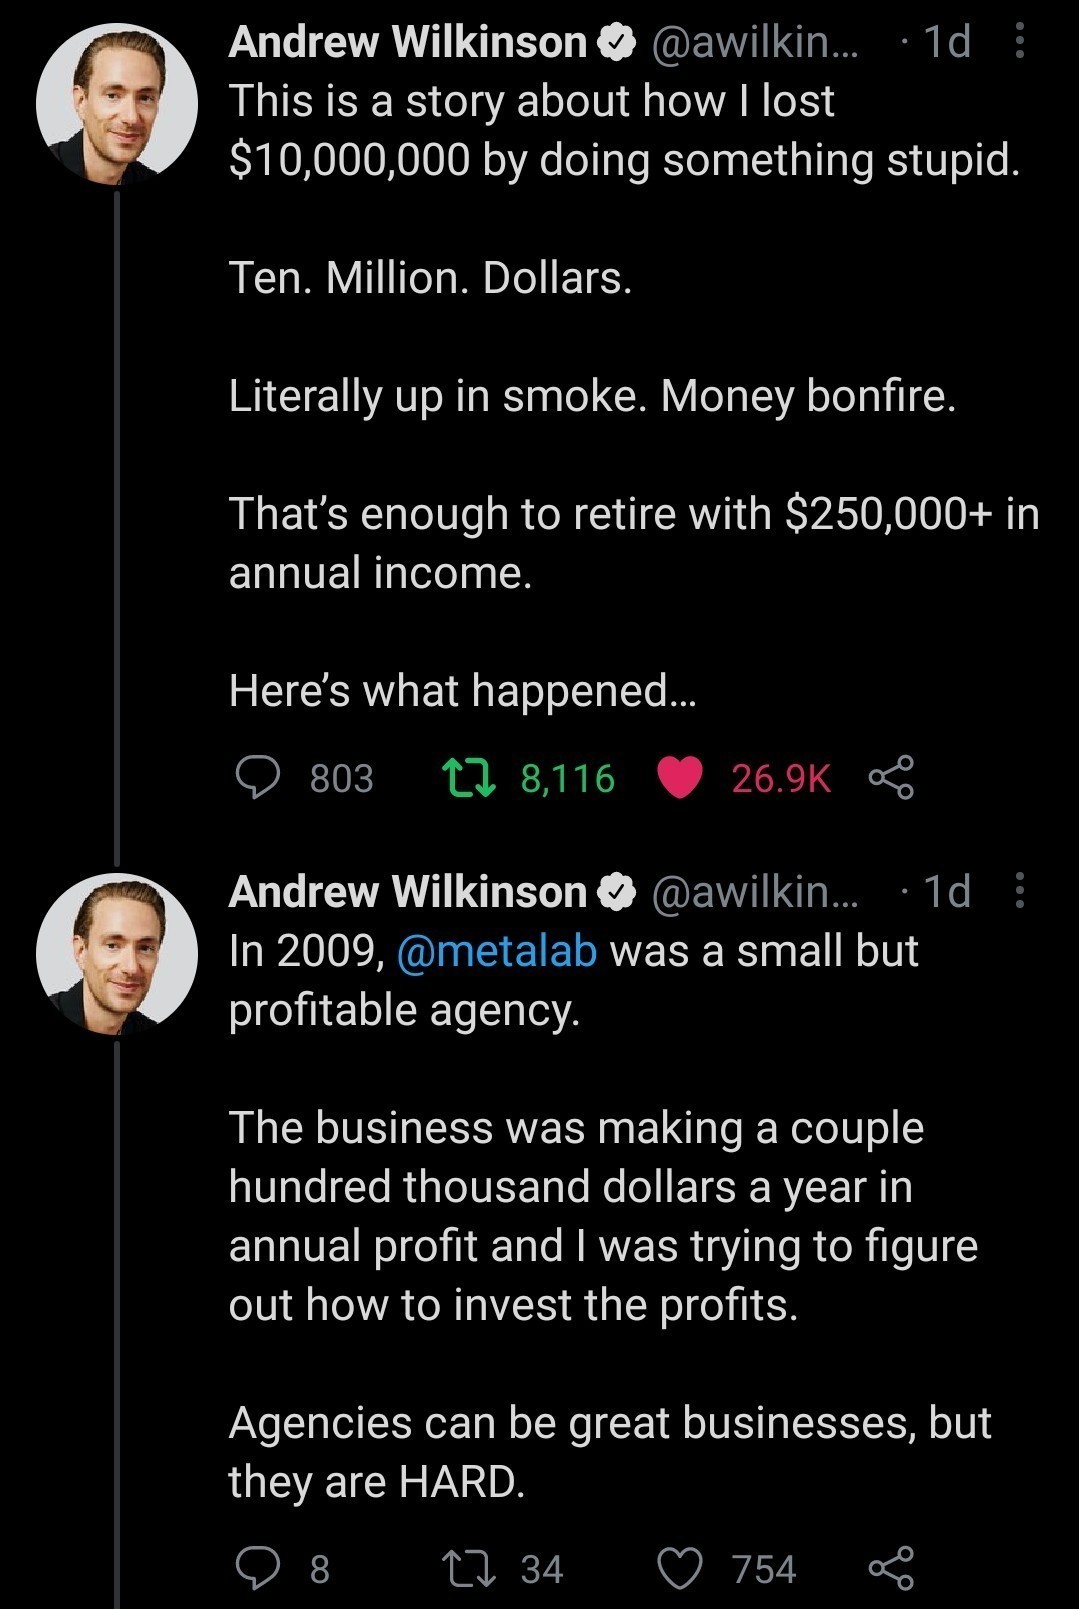This screenshot has width=1079, height=1609.
Task: Tap Andrew Wilkinson's name on the first tweet
Action: (407, 42)
